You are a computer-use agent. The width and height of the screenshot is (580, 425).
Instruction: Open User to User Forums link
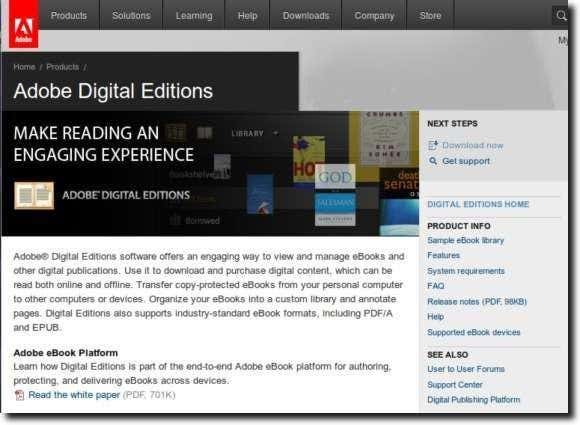466,369
